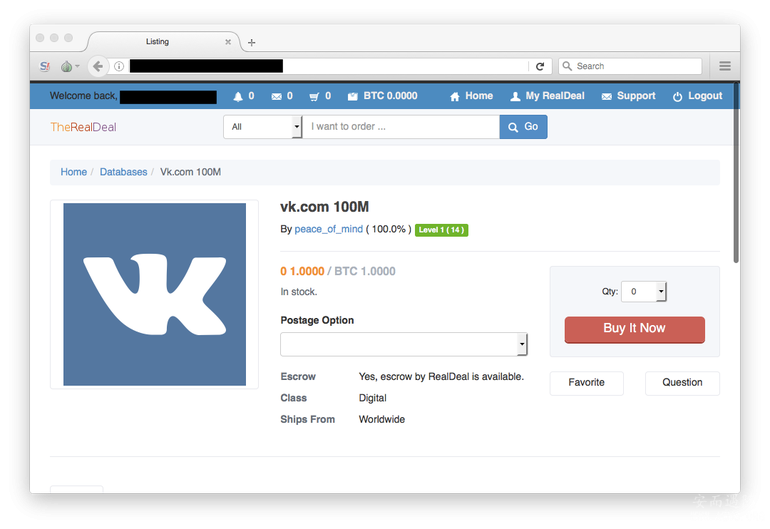Click the 'Worldwide' ships-from value
Viewport: 770px width, 529px height.
click(382, 419)
